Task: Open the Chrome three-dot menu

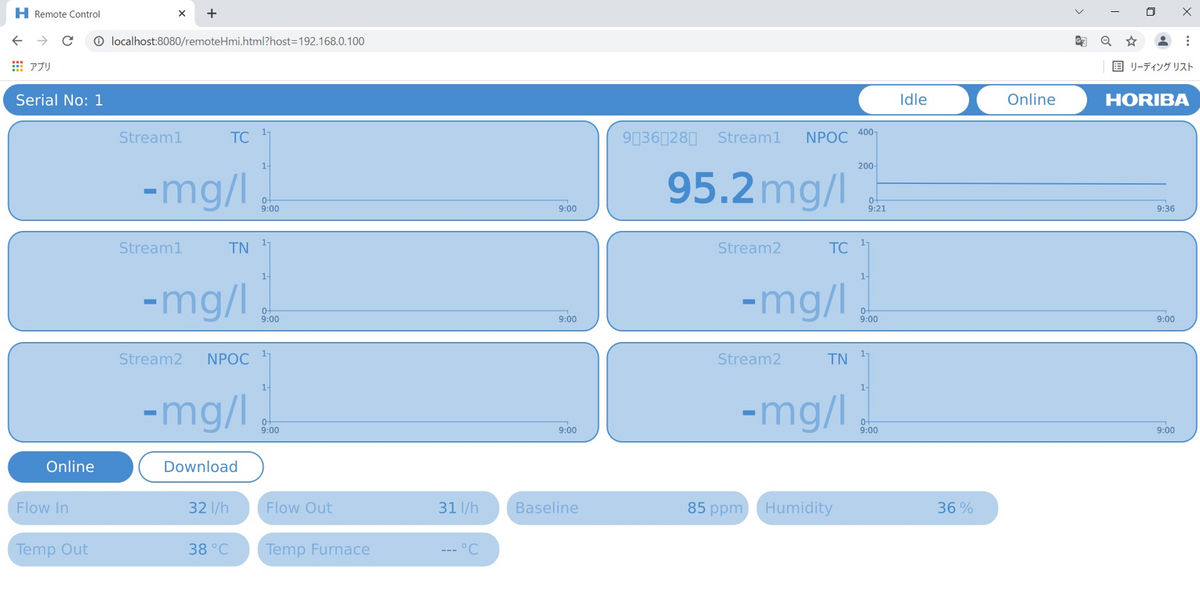Action: (1187, 41)
